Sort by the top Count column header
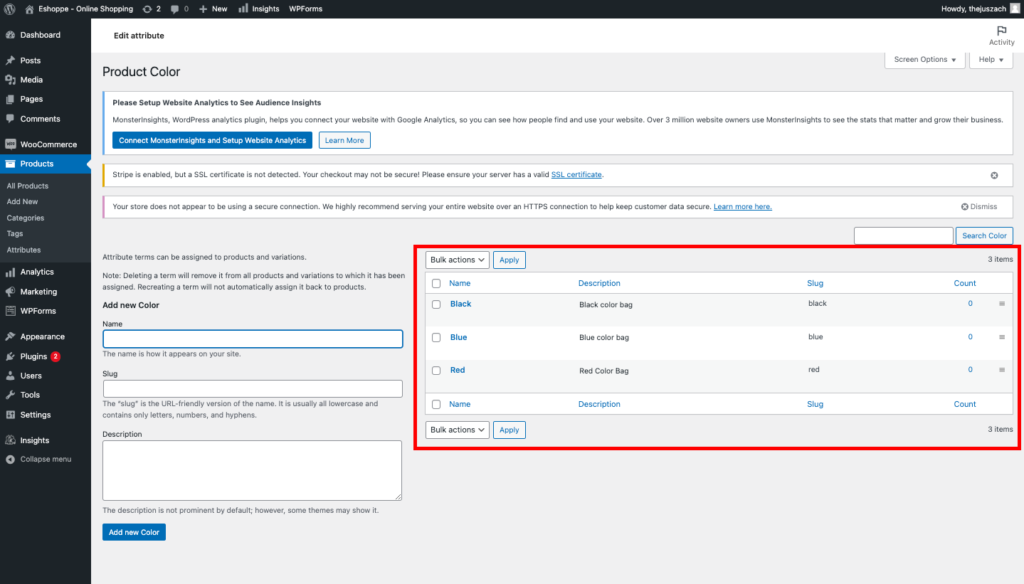 (965, 284)
